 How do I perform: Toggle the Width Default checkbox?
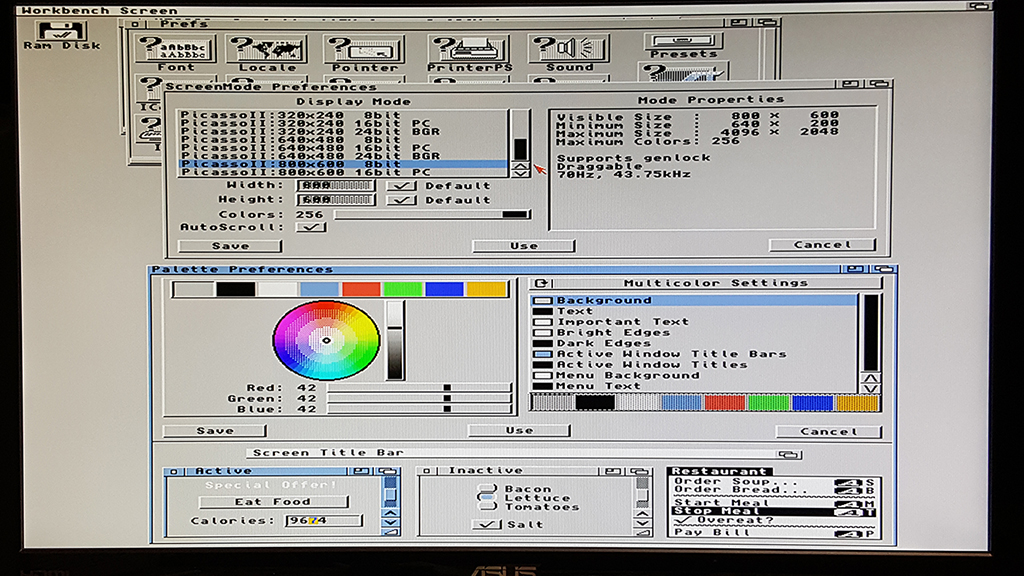401,185
